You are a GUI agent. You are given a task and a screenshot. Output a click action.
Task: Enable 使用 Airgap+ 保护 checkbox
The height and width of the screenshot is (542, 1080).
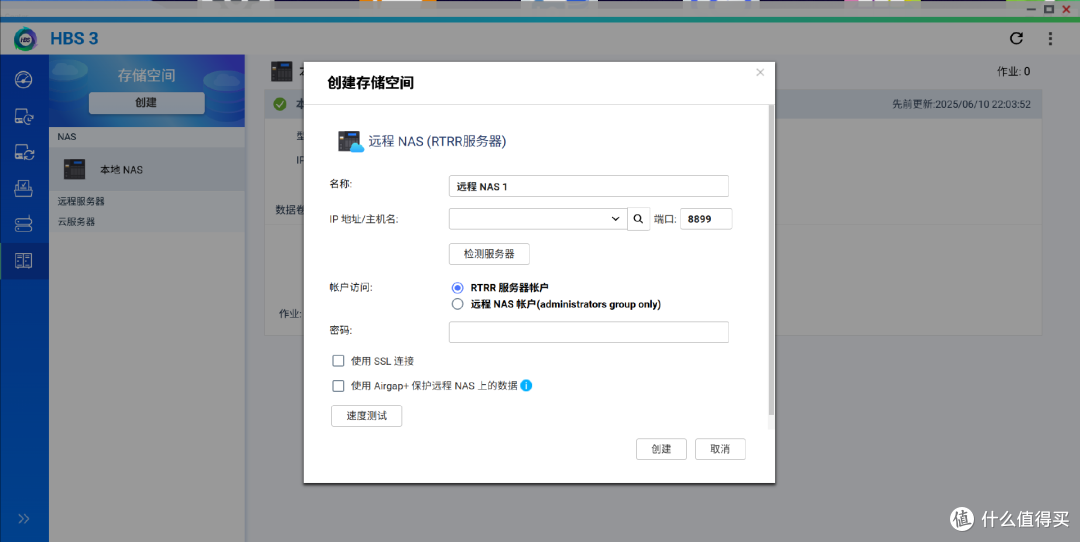(x=338, y=386)
